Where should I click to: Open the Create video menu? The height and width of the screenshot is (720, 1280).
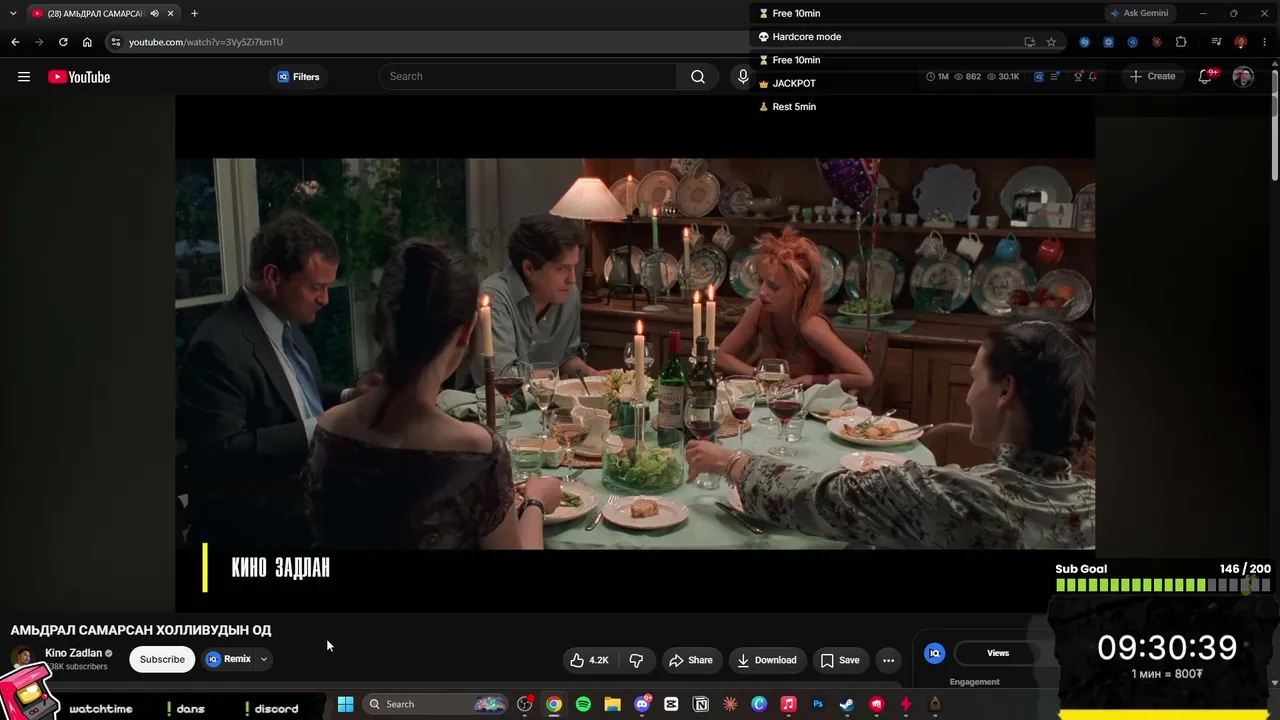click(1152, 76)
